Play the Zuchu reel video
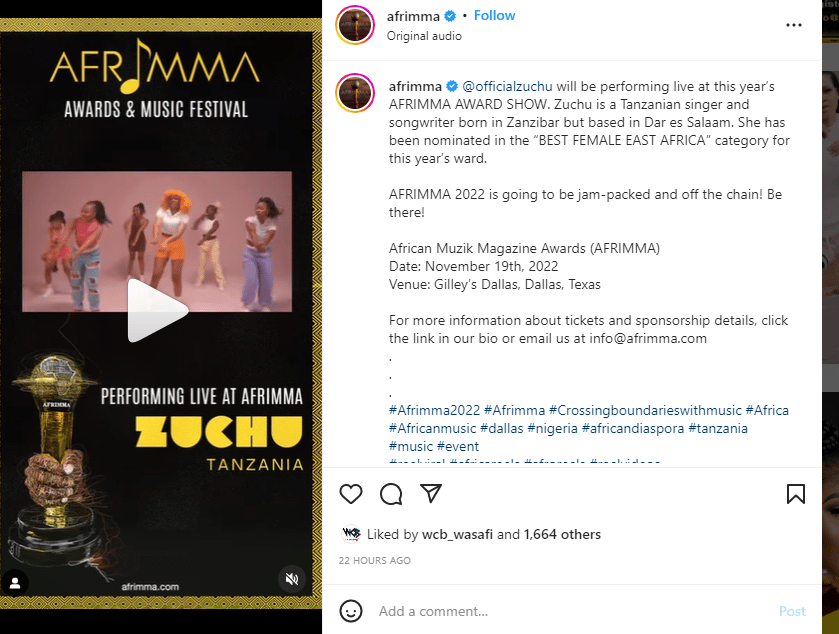 click(x=157, y=310)
